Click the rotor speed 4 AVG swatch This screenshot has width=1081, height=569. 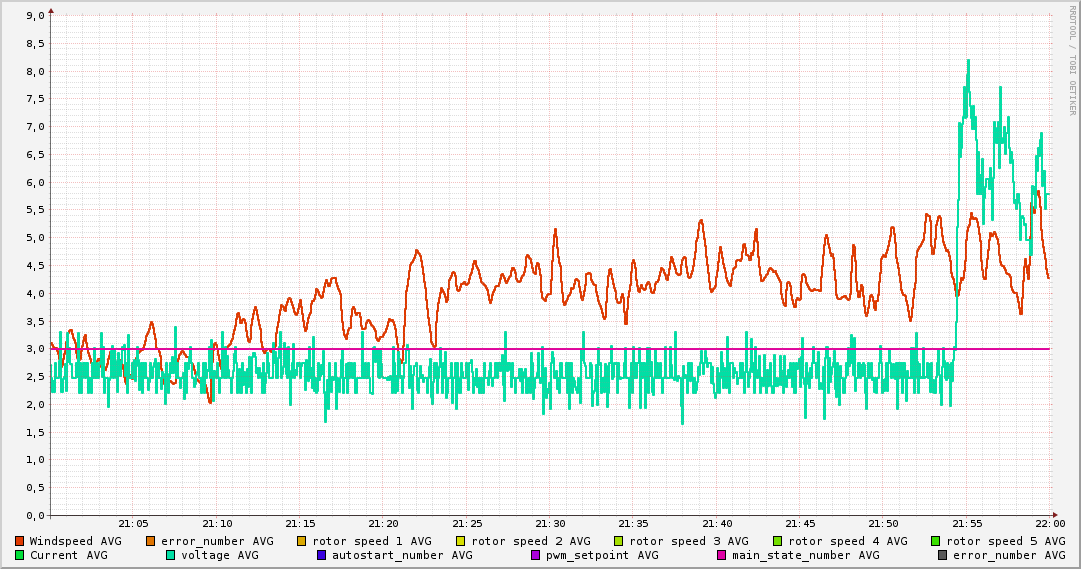[778, 541]
